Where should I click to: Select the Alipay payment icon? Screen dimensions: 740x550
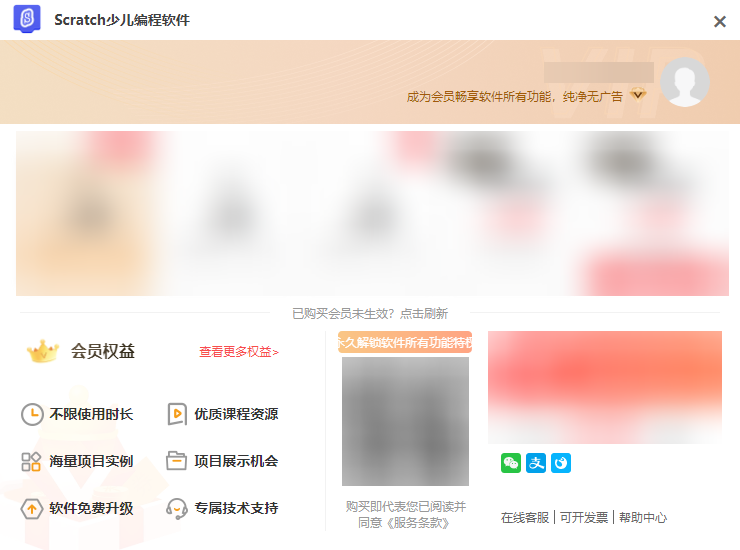(536, 463)
